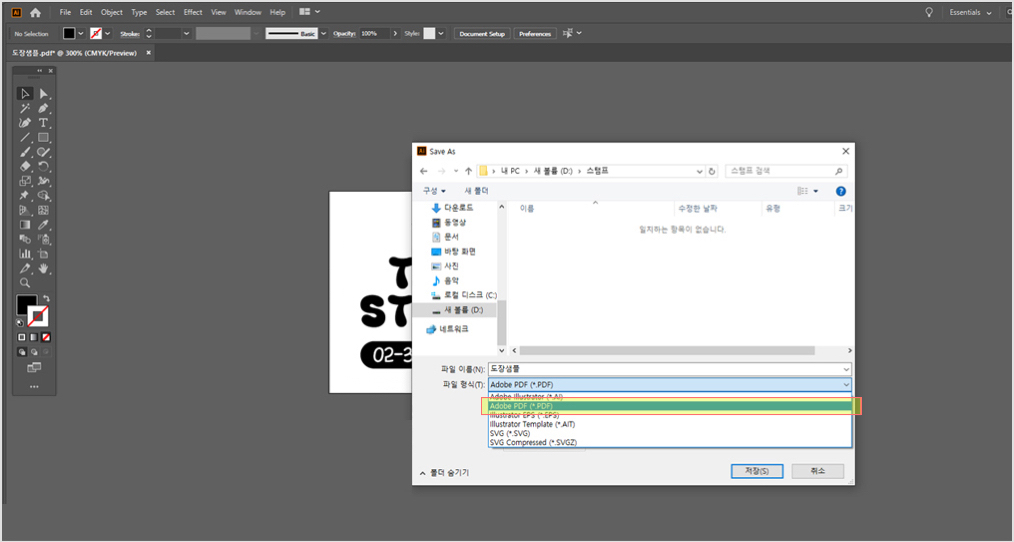1014x542 pixels.
Task: Open the stroke weight dropdown
Action: pyautogui.click(x=187, y=34)
